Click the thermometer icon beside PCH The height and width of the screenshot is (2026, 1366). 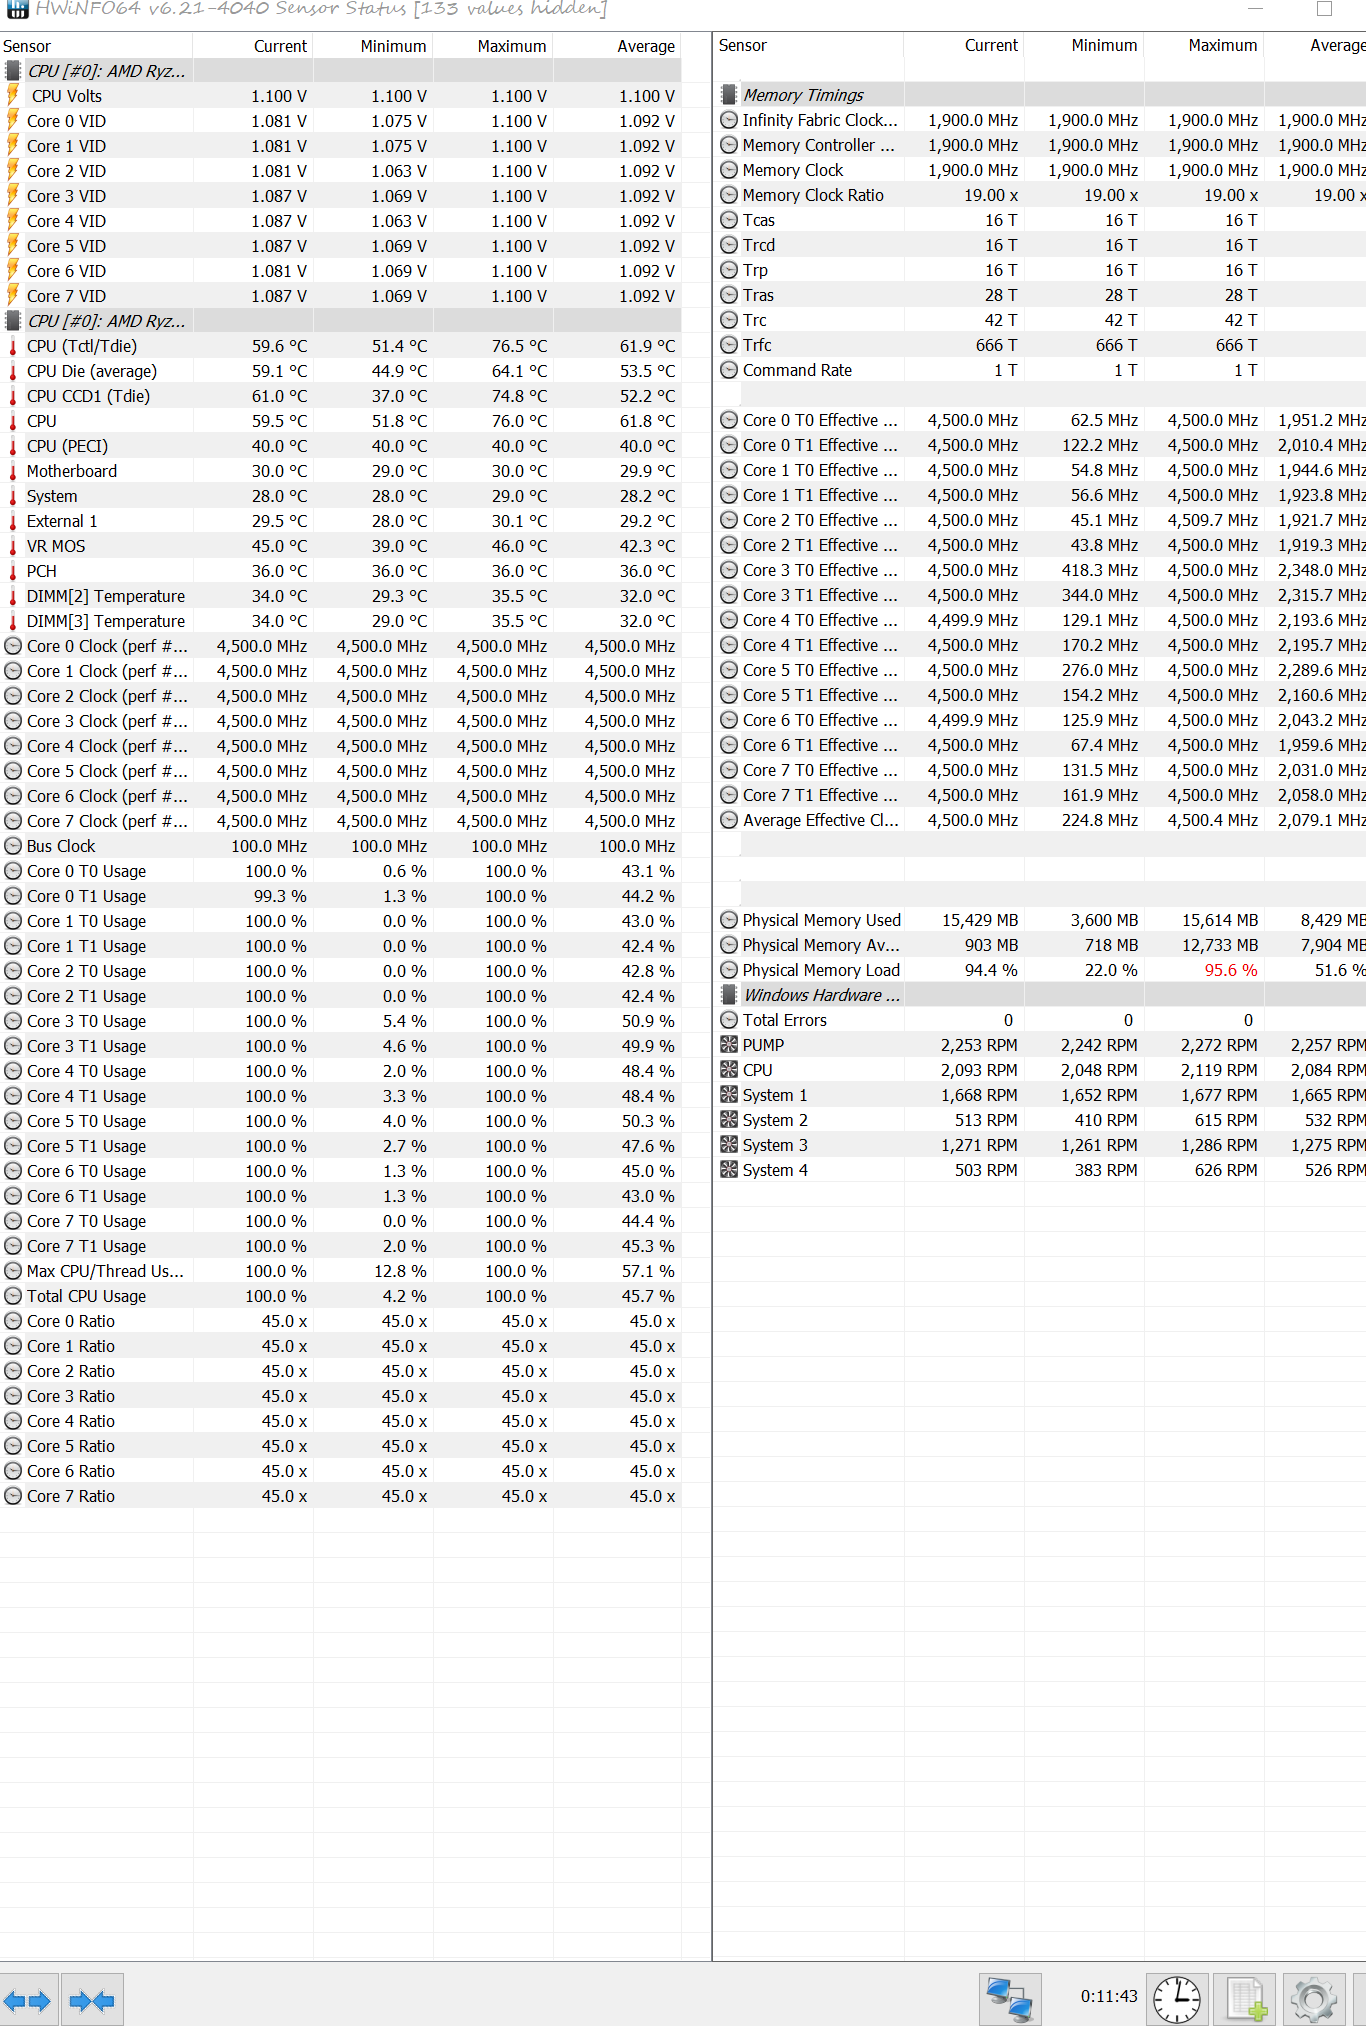coord(13,571)
